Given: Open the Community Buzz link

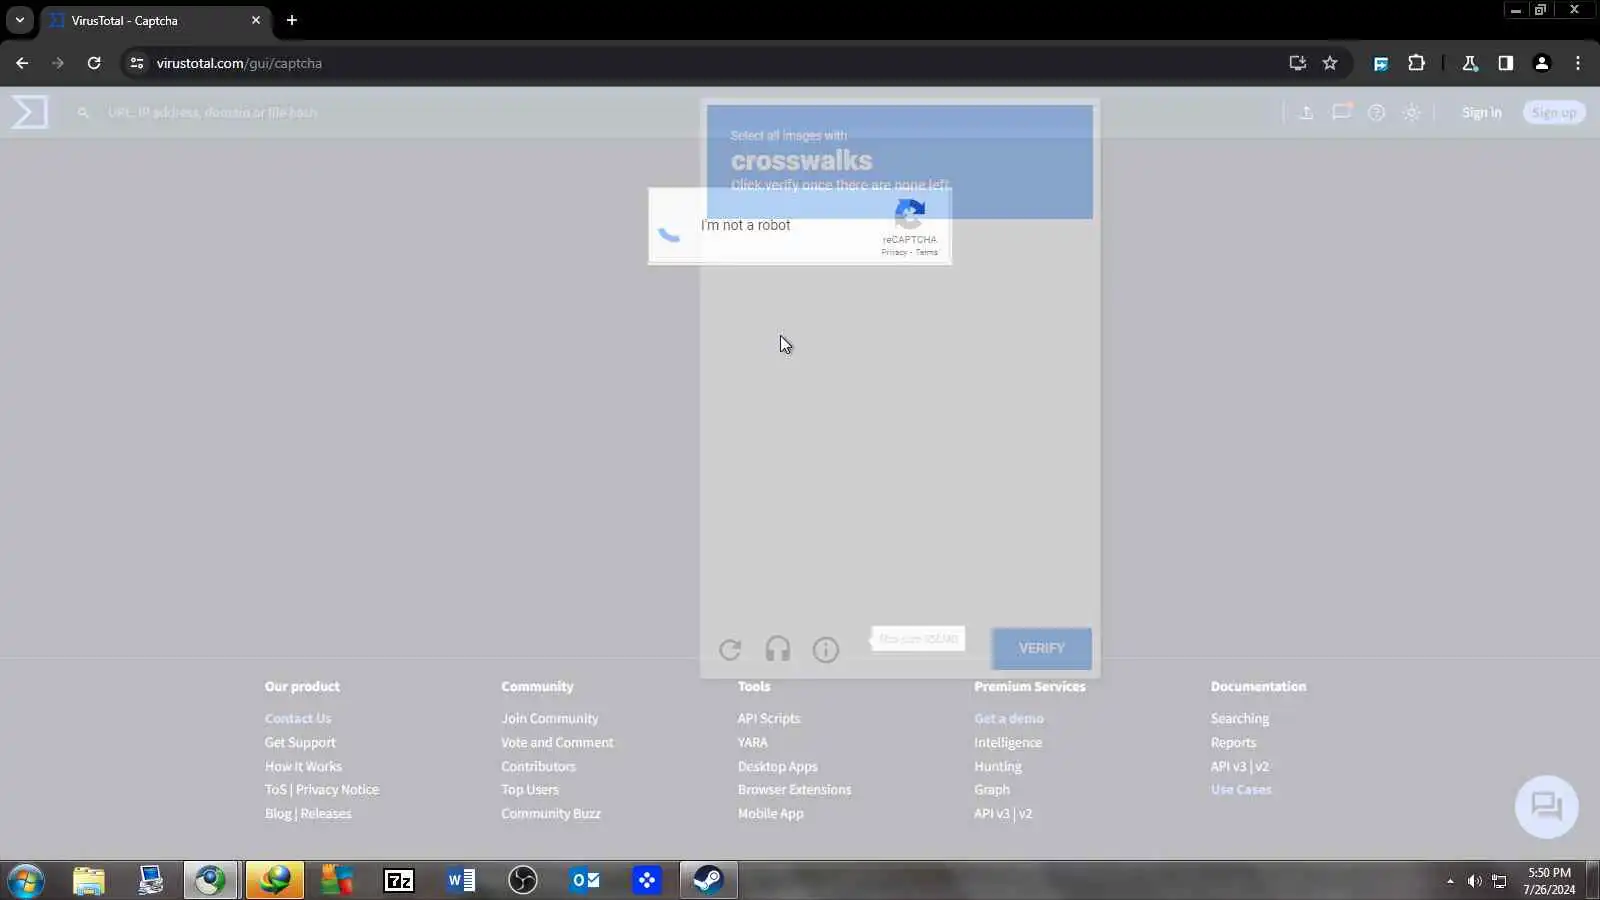Looking at the screenshot, I should pyautogui.click(x=551, y=813).
